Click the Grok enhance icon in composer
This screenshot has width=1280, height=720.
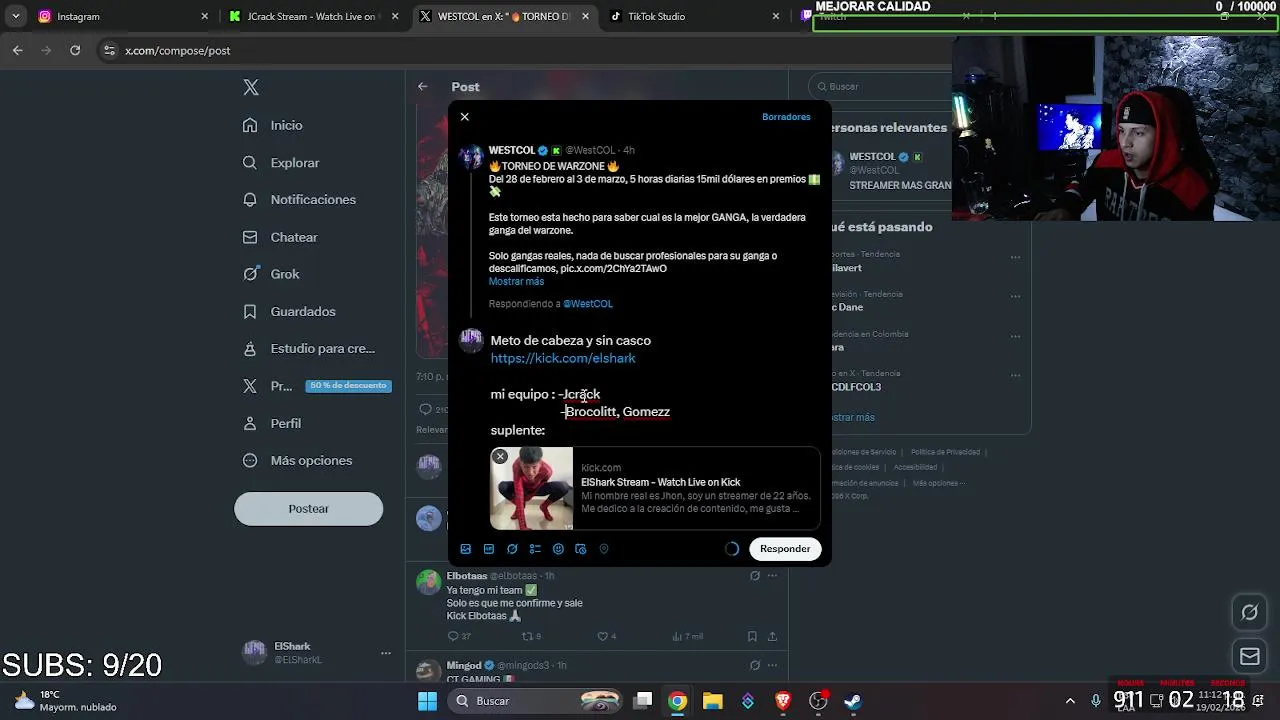pos(512,549)
